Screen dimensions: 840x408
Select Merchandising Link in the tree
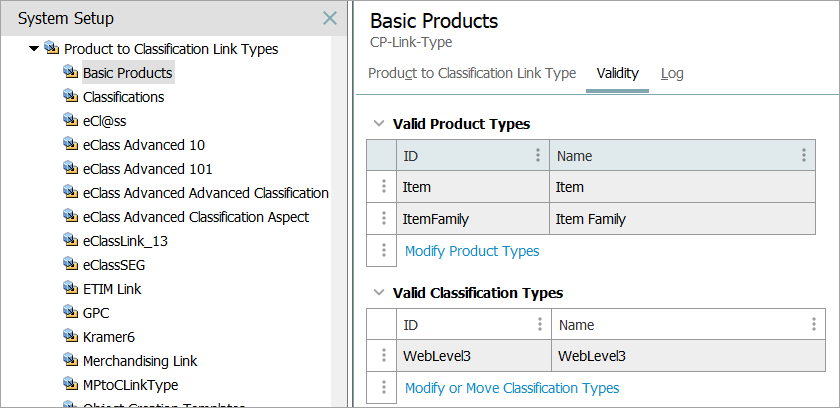(140, 361)
